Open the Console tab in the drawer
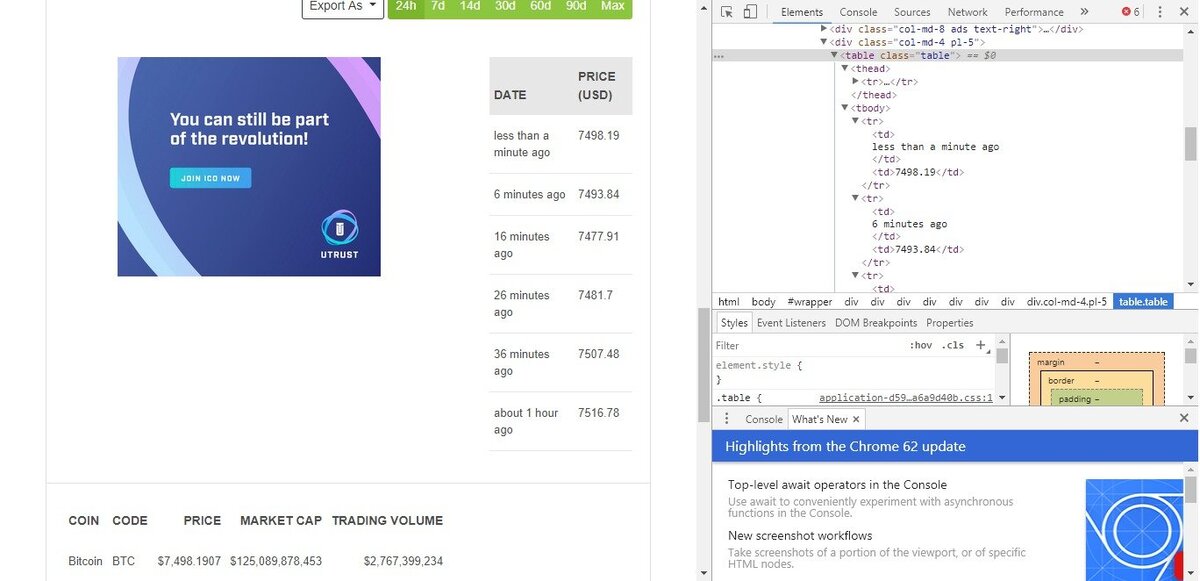This screenshot has height=581, width=1200. (x=764, y=419)
